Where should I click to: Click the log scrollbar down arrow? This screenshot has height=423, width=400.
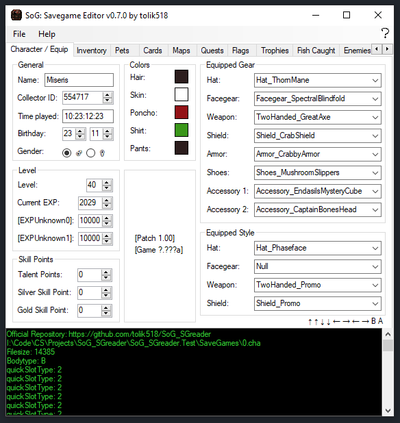(388, 410)
